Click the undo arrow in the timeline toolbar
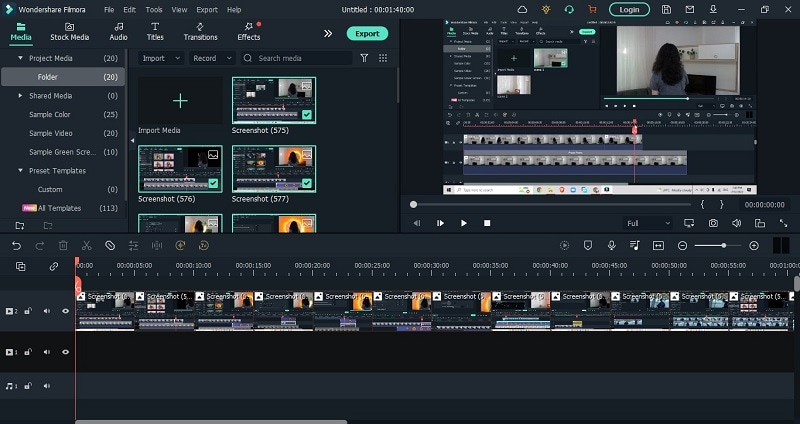Viewport: 800px width, 424px height. (x=16, y=245)
